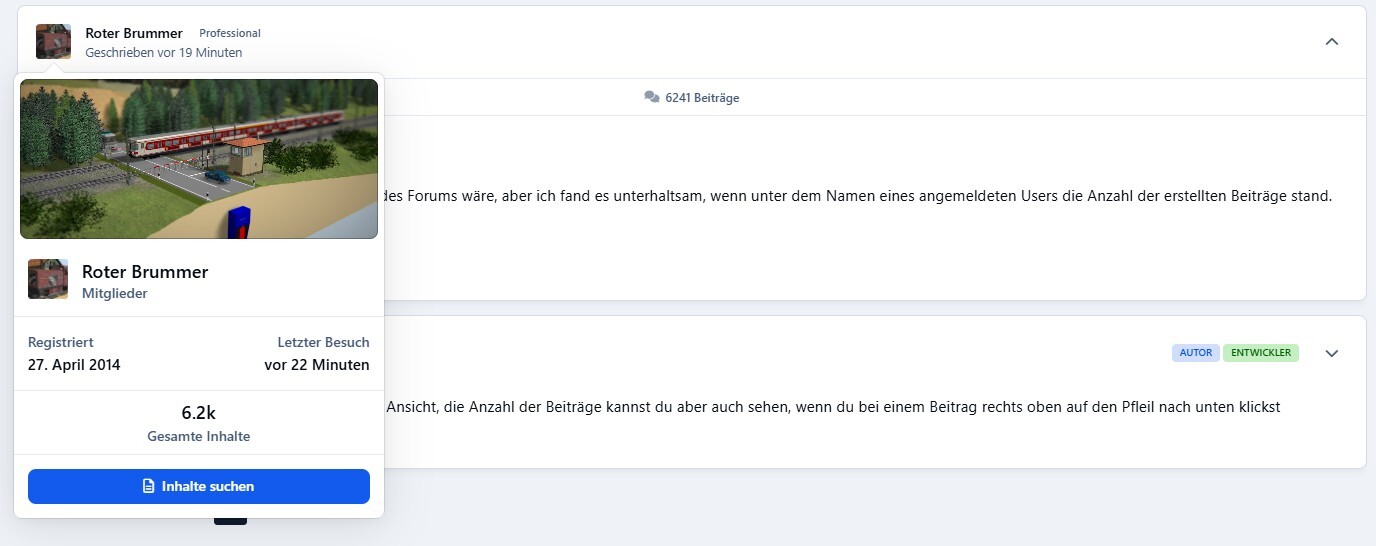Expand second post with the down chevron
This screenshot has height=546, width=1376.
pyautogui.click(x=1331, y=353)
